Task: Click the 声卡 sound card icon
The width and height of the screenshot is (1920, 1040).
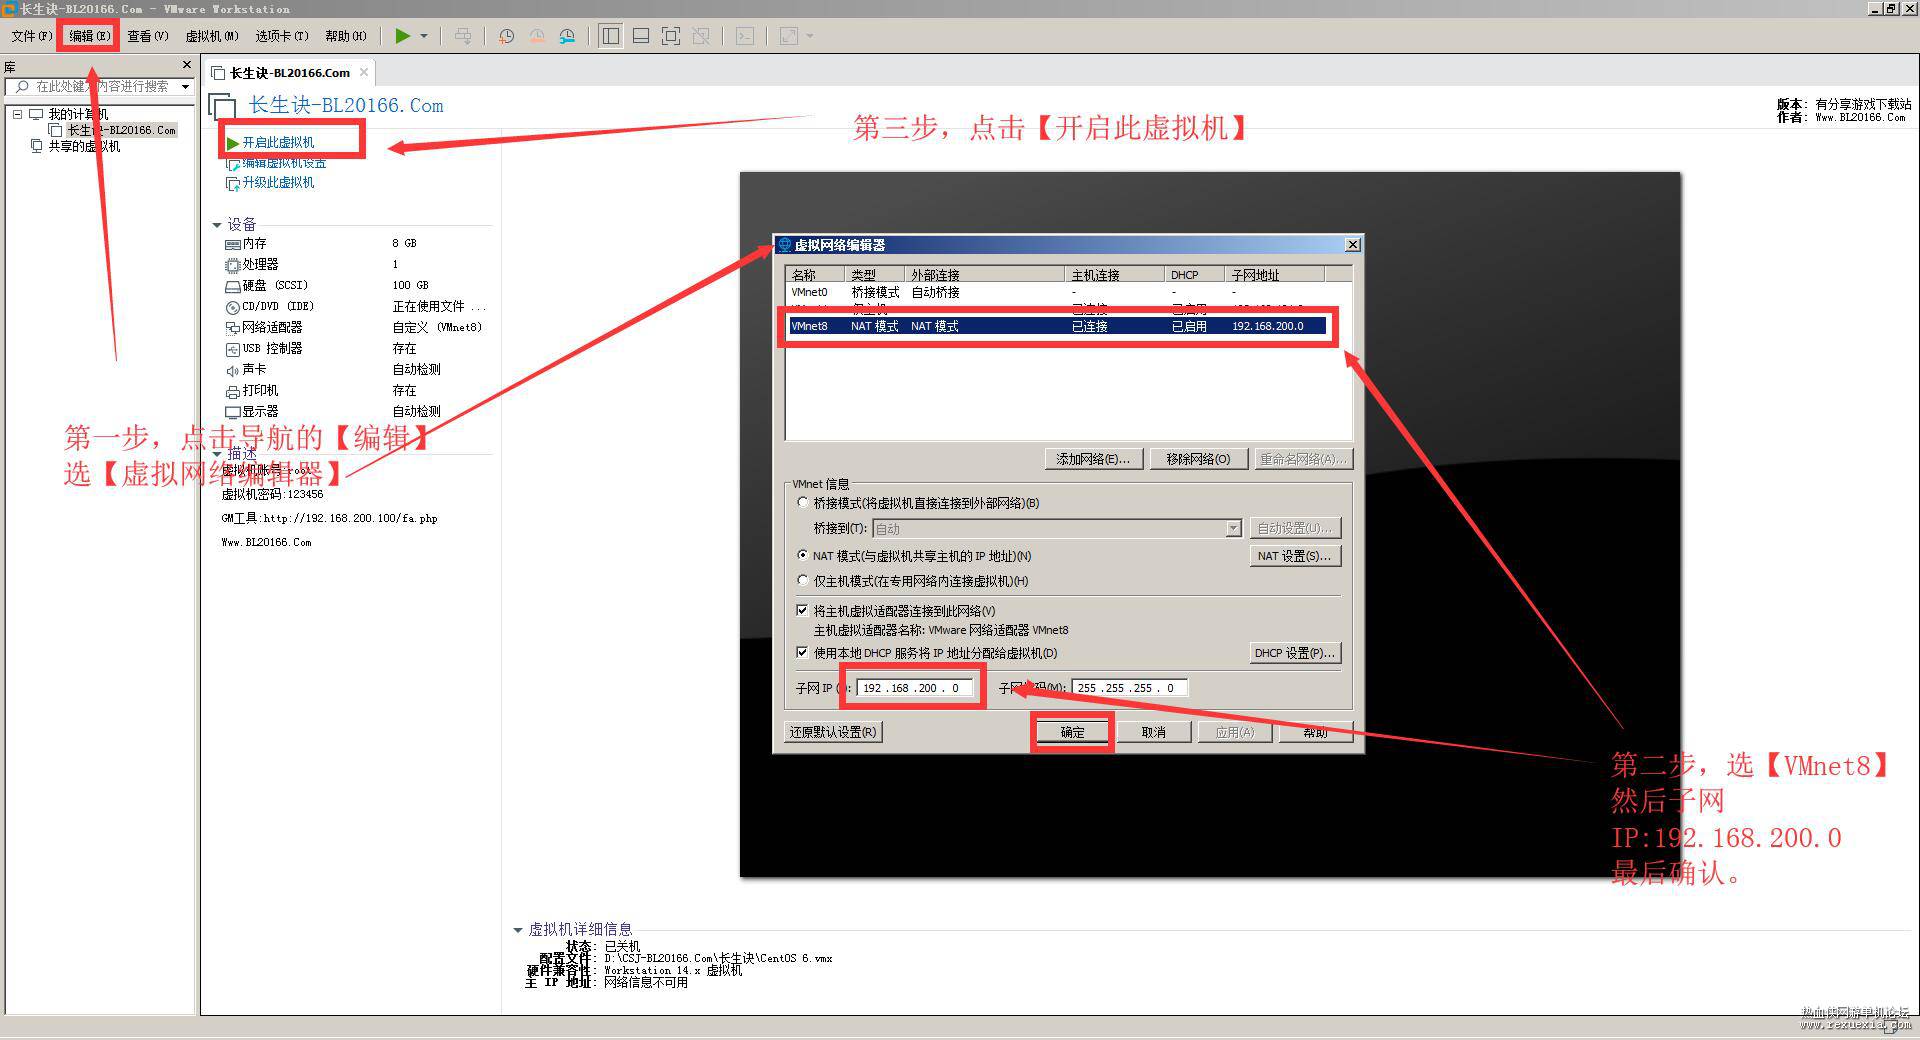Action: coord(232,370)
